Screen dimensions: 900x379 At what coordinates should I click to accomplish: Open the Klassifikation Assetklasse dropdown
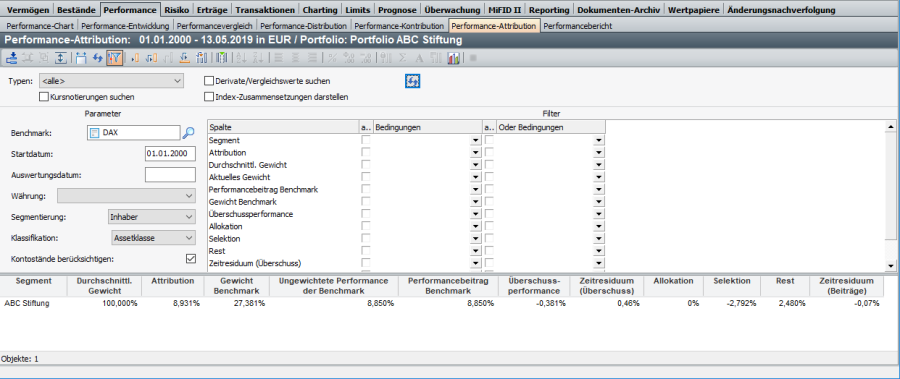153,238
